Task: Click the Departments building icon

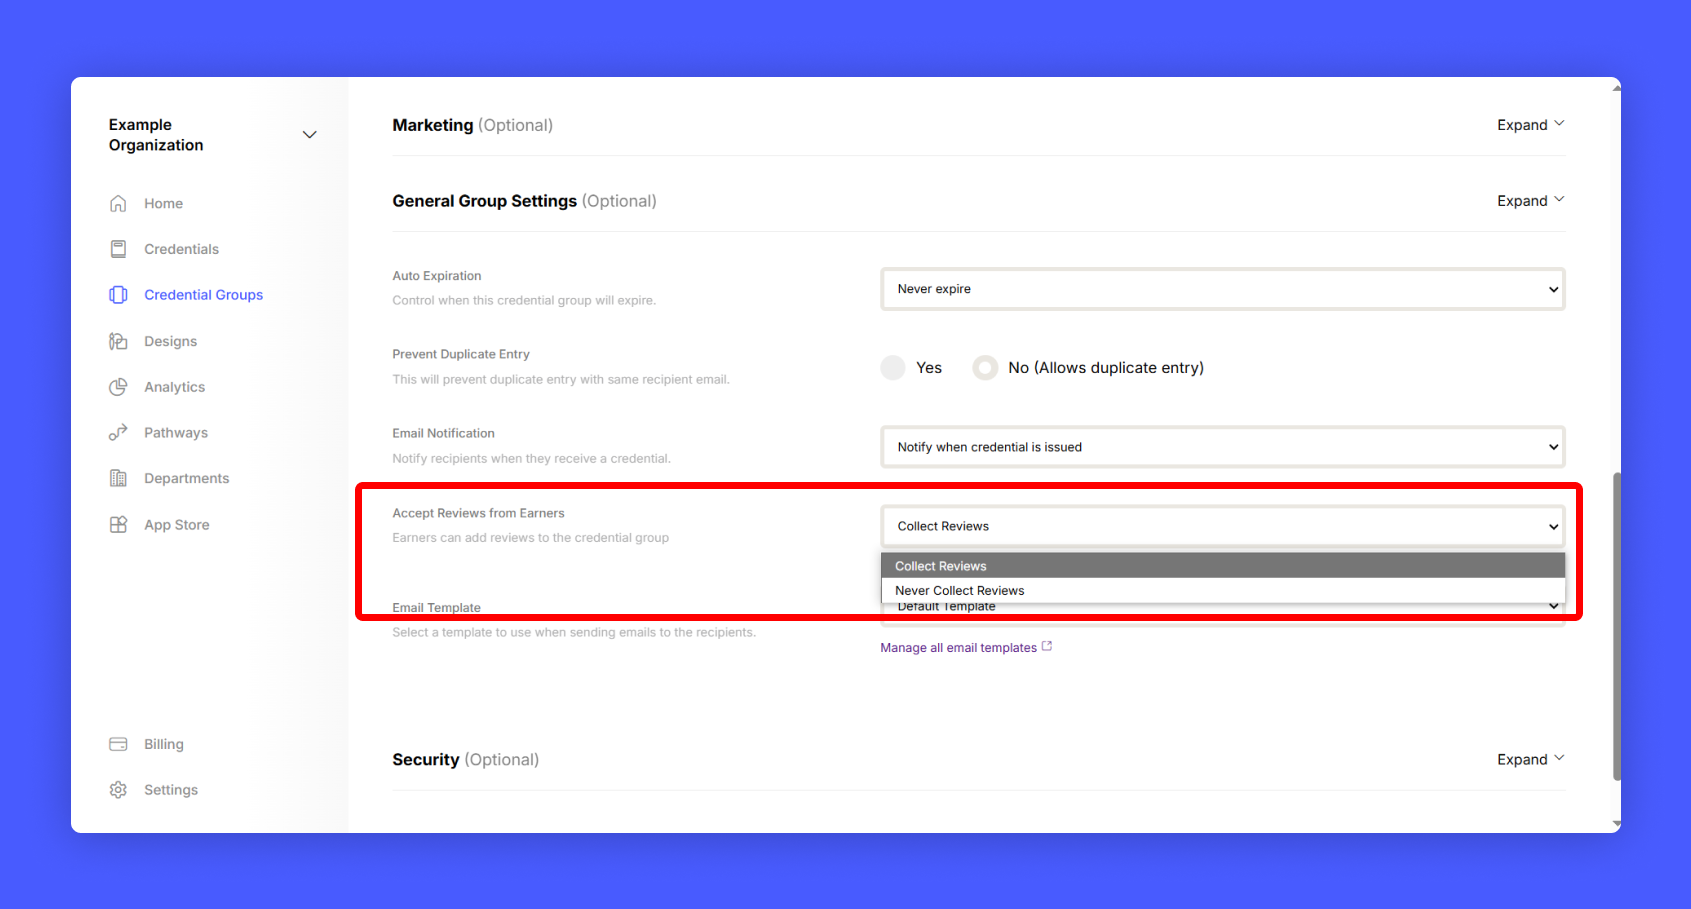Action: point(118,478)
